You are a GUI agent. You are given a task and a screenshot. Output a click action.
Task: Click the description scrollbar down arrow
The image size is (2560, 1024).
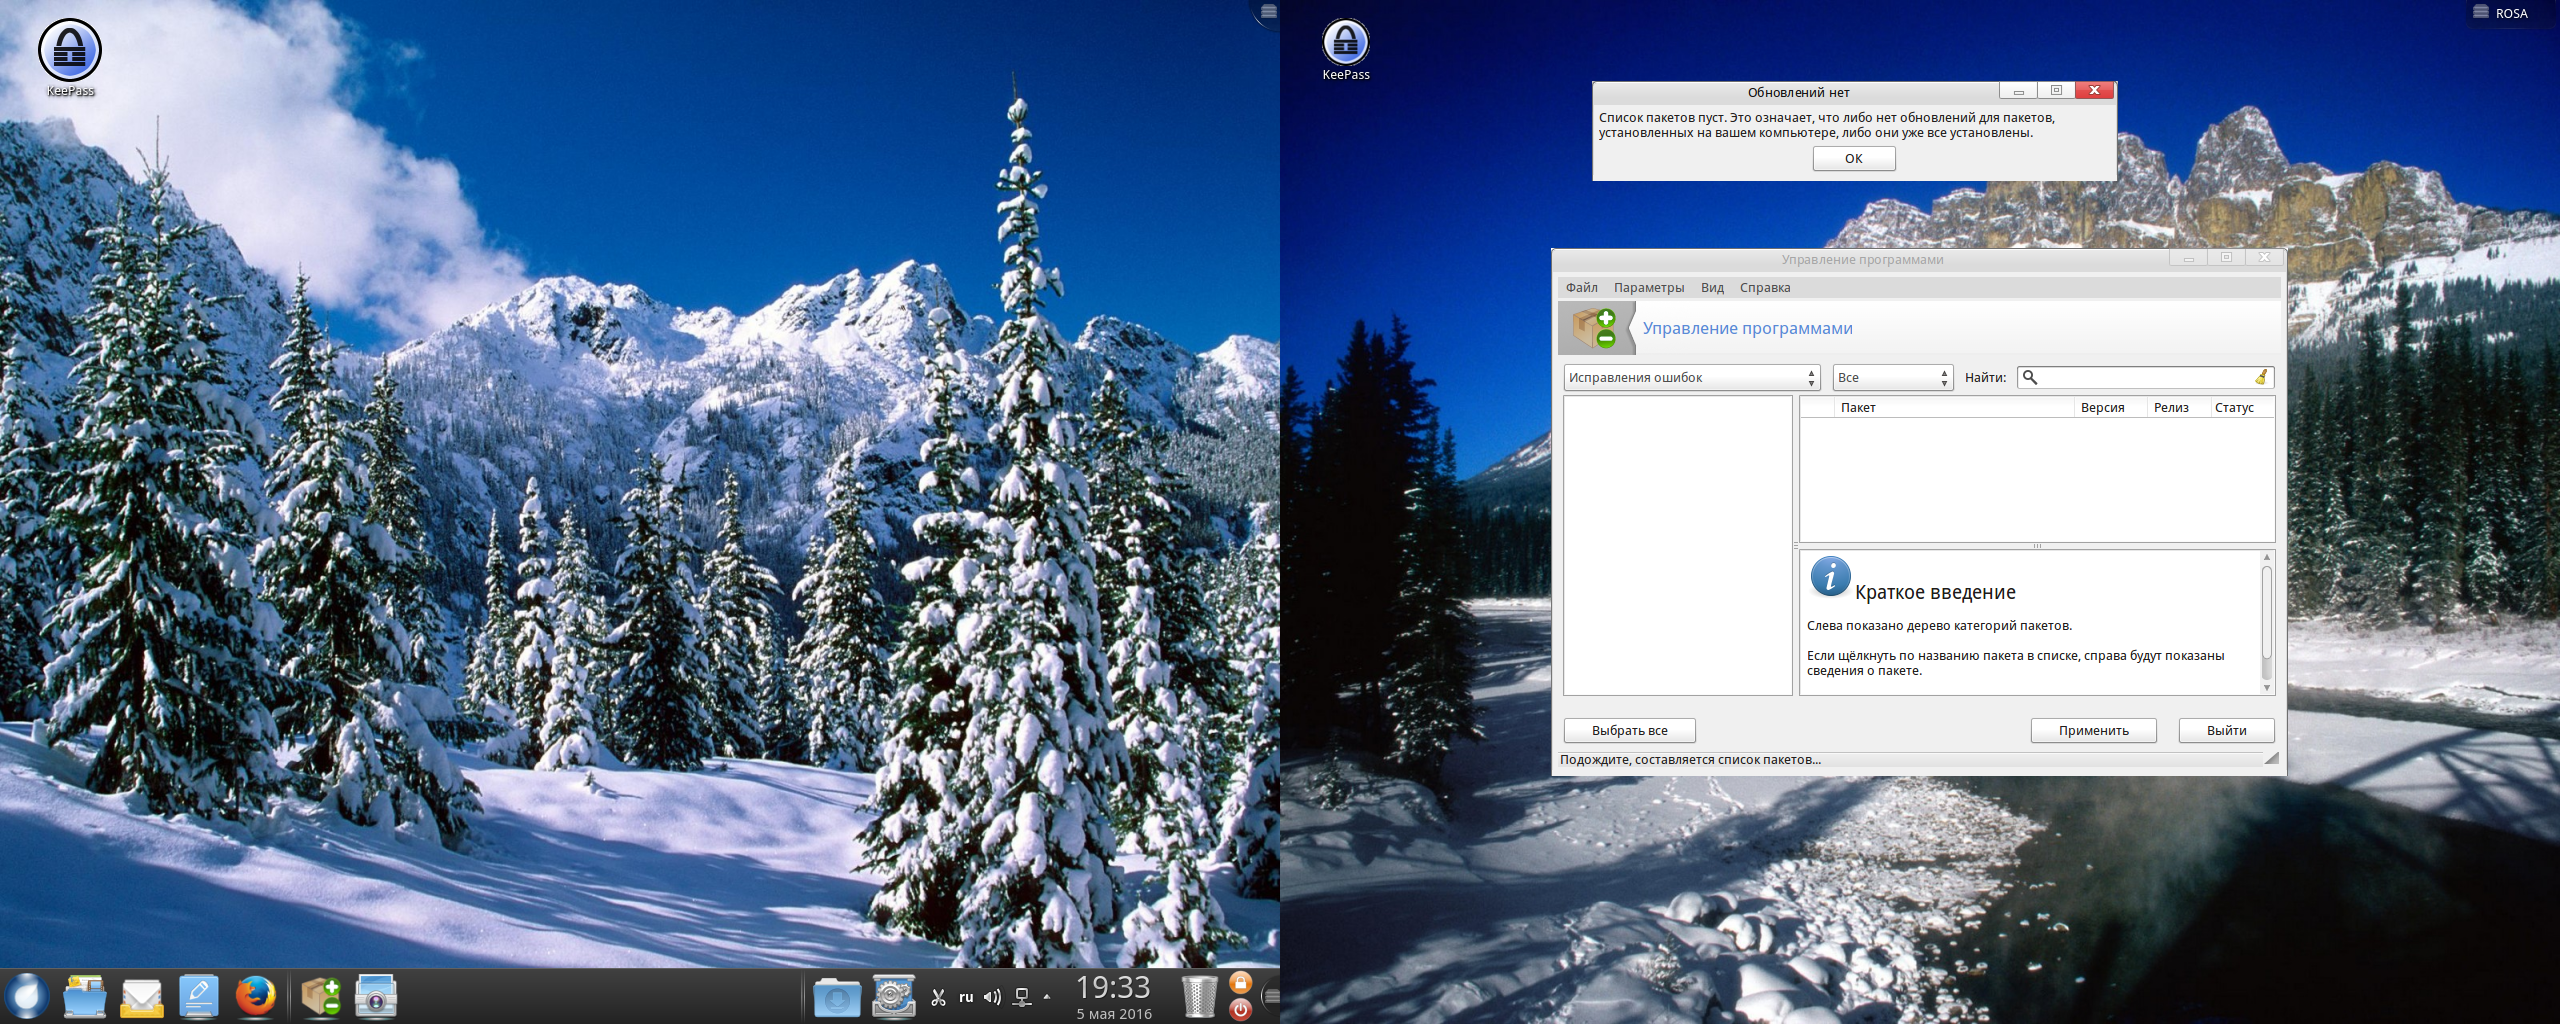pyautogui.click(x=2267, y=688)
